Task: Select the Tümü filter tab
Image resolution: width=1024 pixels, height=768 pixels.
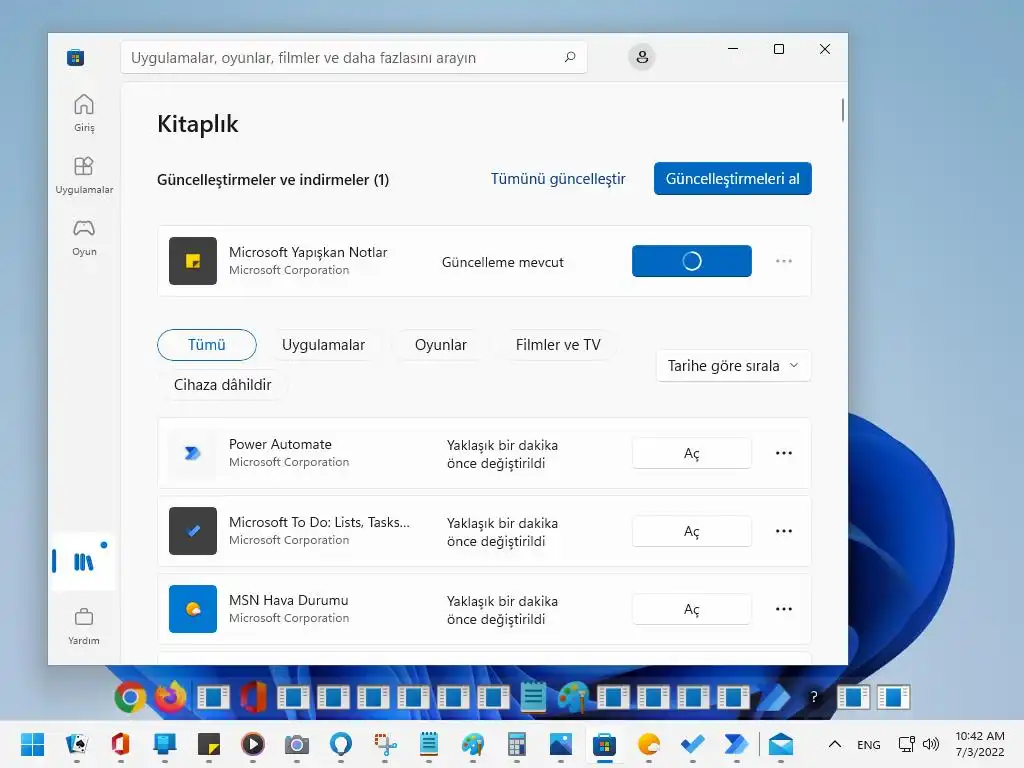Action: tap(206, 345)
